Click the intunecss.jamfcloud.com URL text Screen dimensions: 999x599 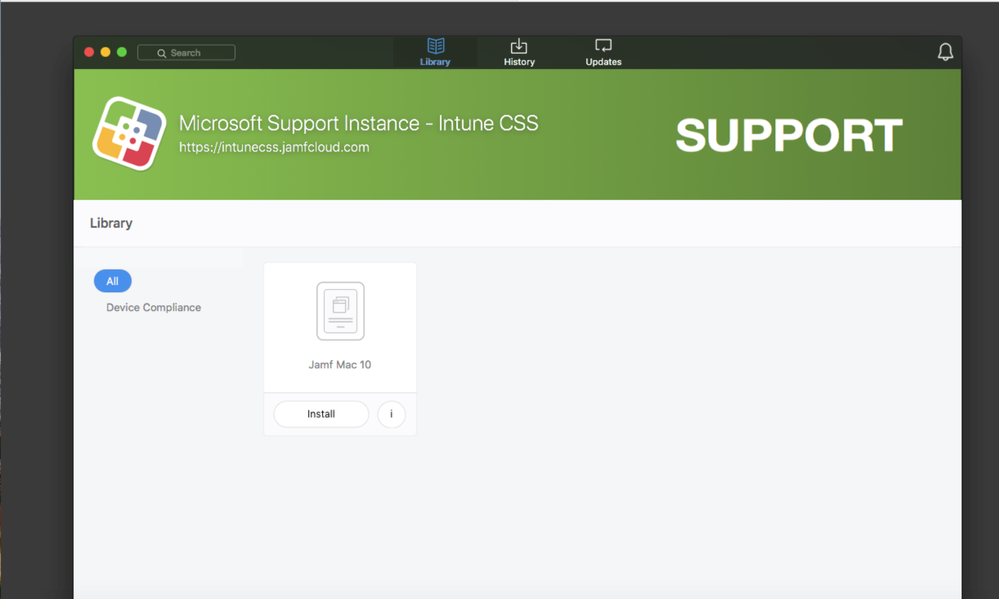(x=274, y=147)
